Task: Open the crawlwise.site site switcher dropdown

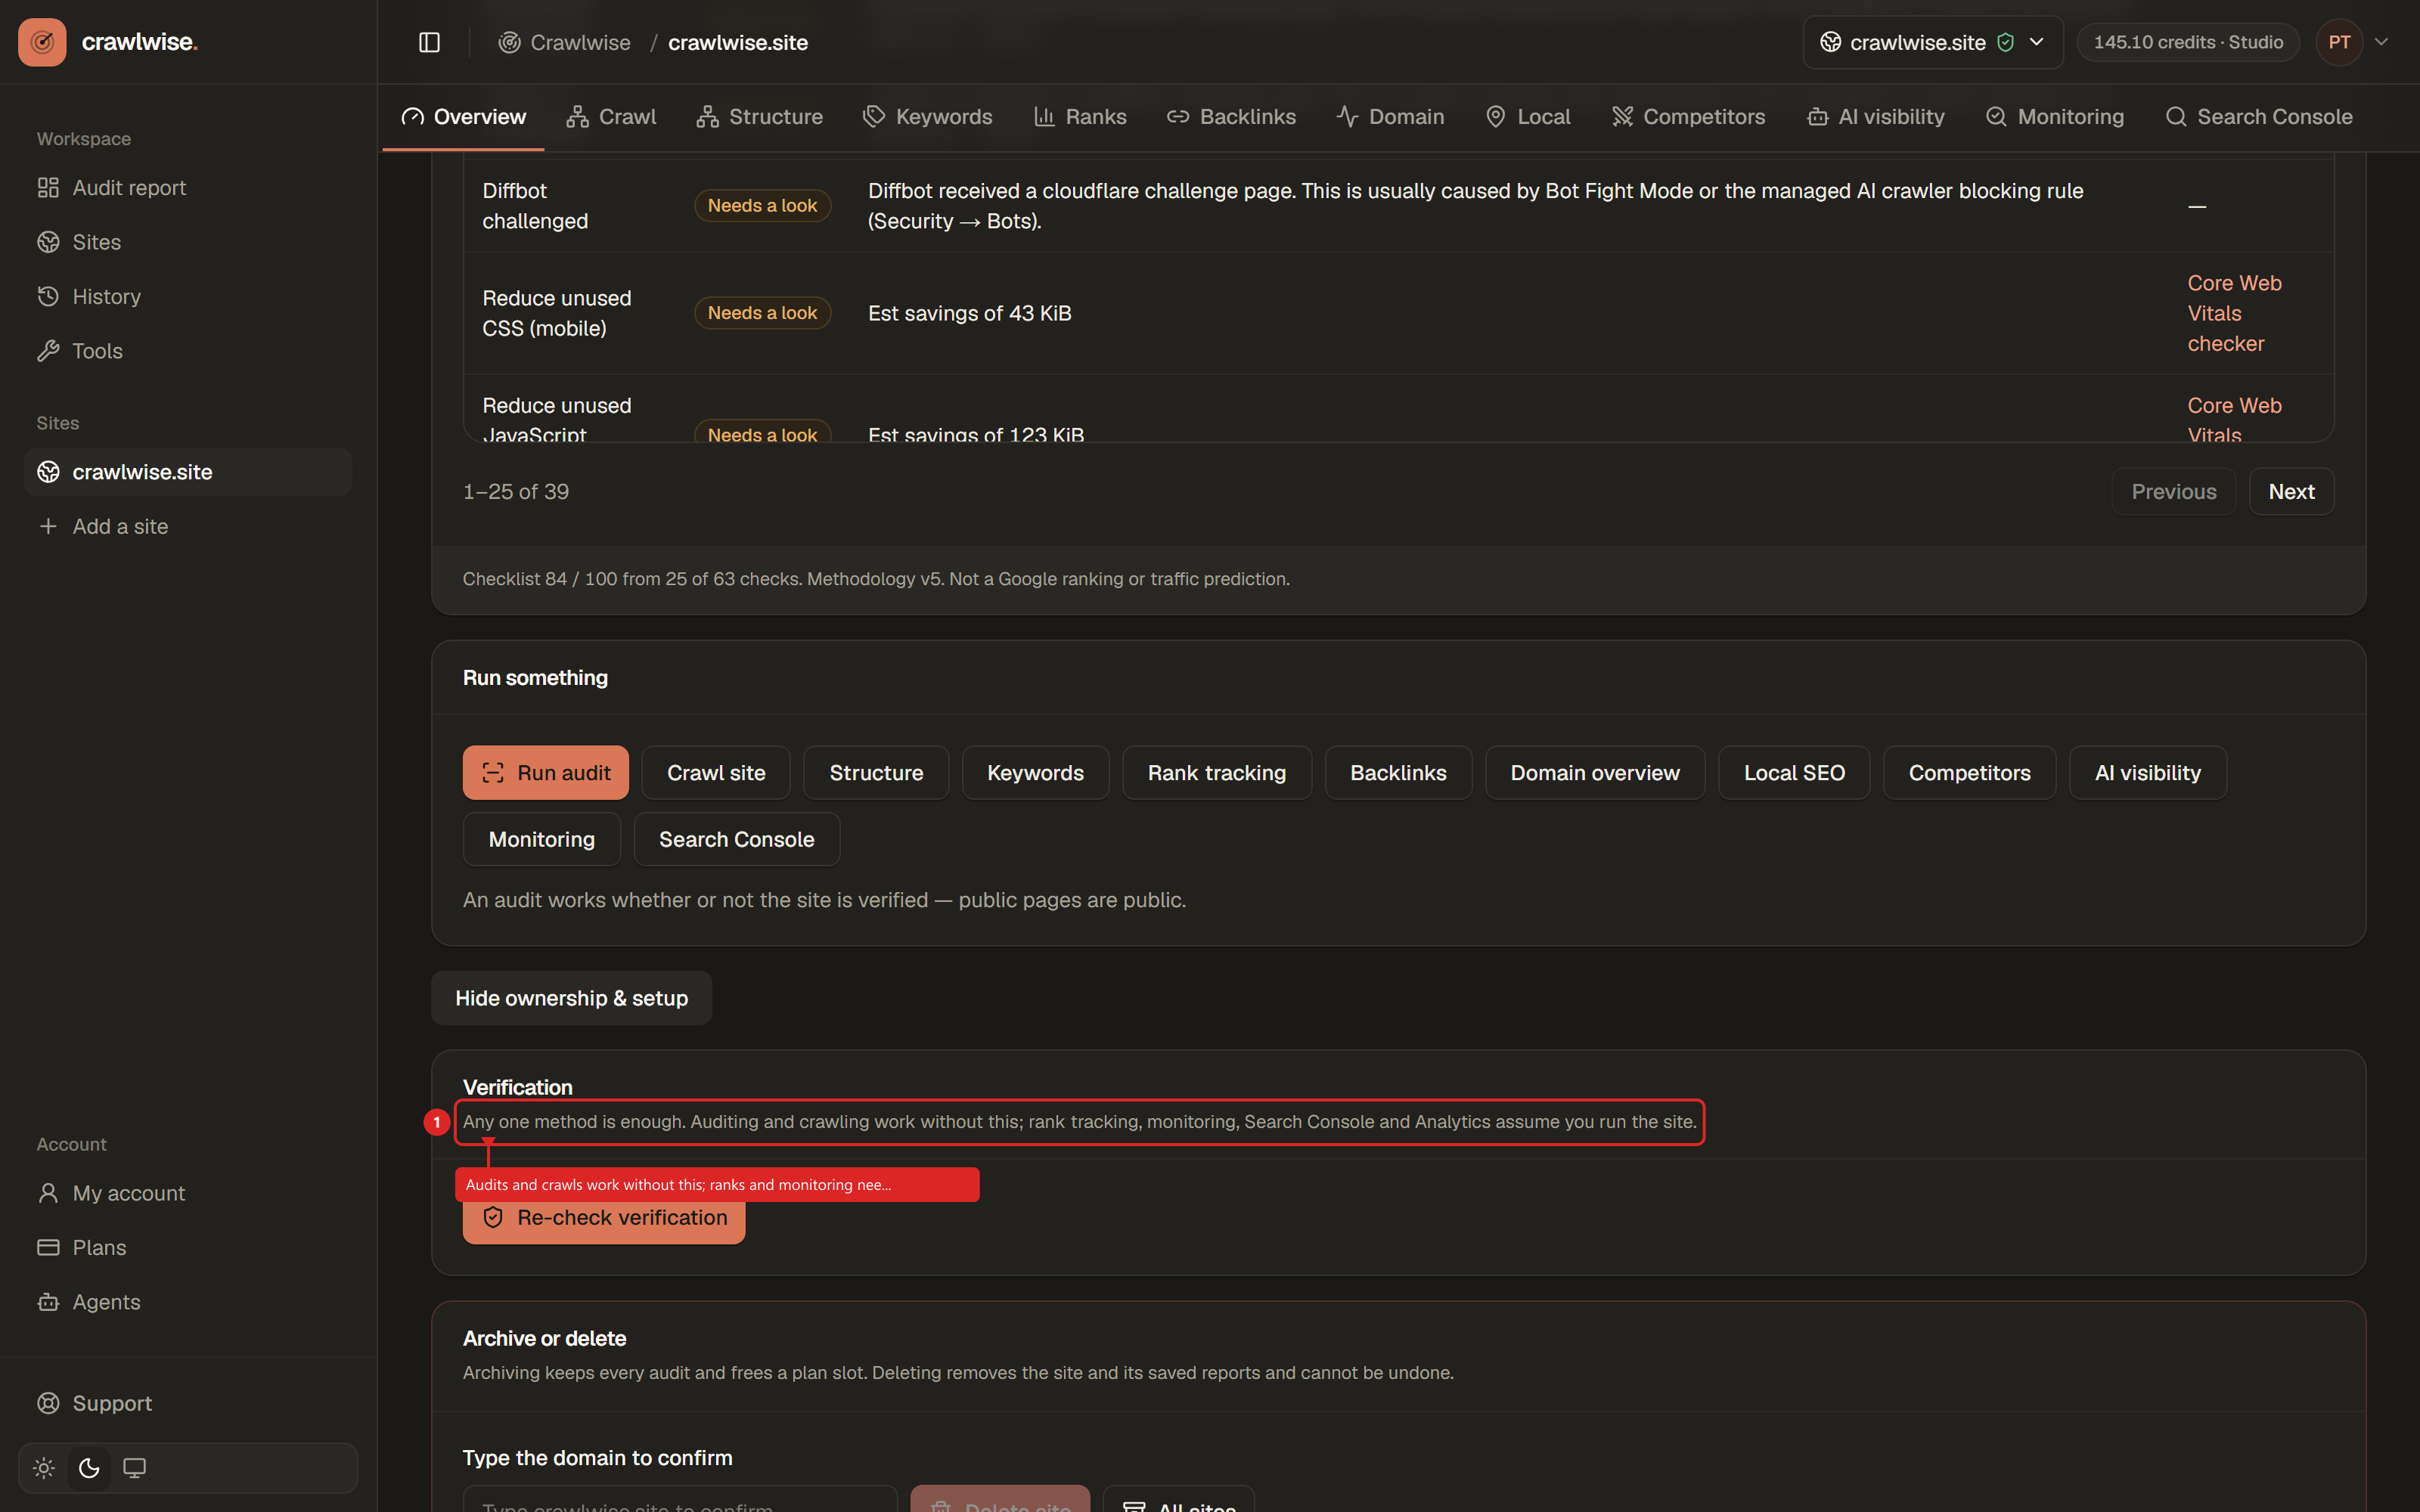Action: [1932, 42]
